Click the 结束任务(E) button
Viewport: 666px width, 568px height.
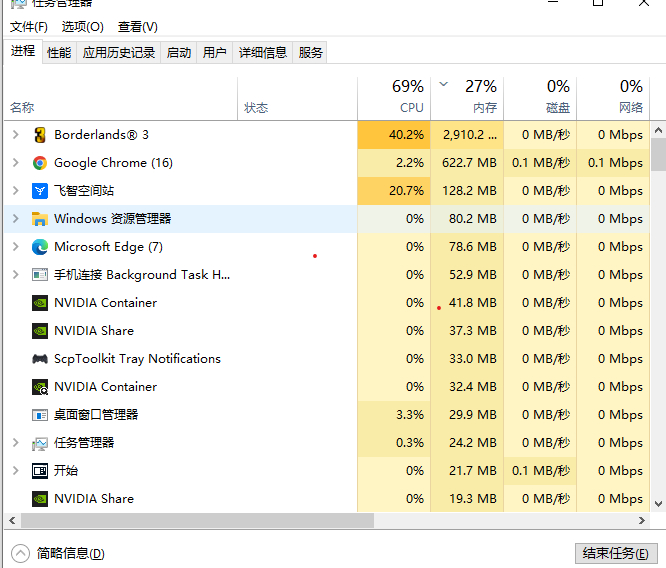tap(615, 554)
